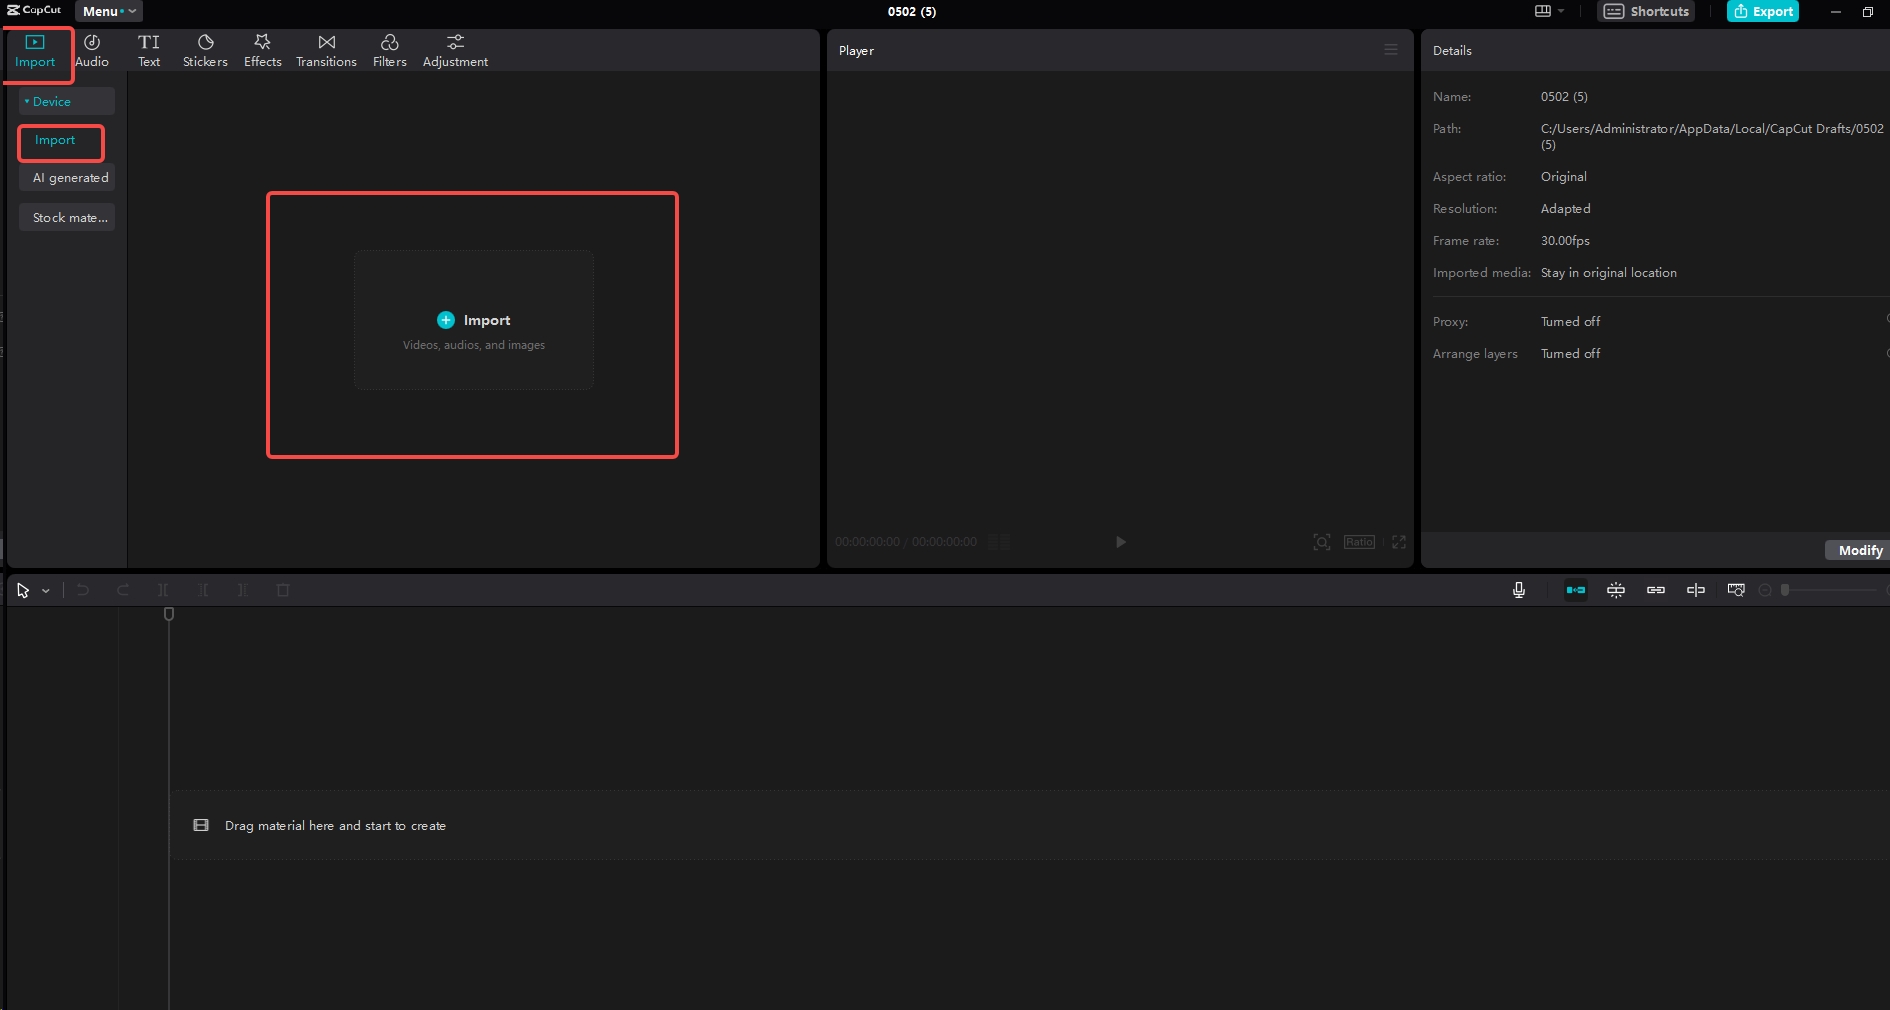1890x1010 pixels.
Task: Open the Audio panel
Action: 93,50
